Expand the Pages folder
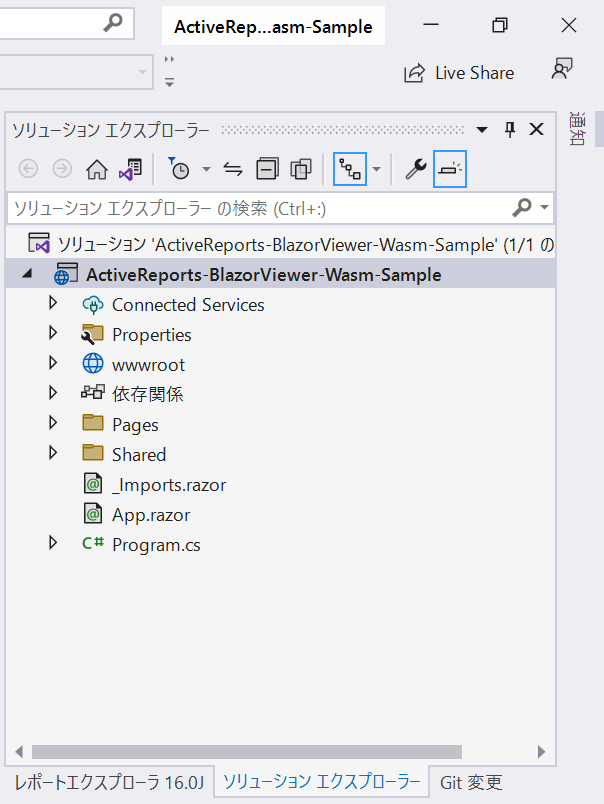 point(53,423)
